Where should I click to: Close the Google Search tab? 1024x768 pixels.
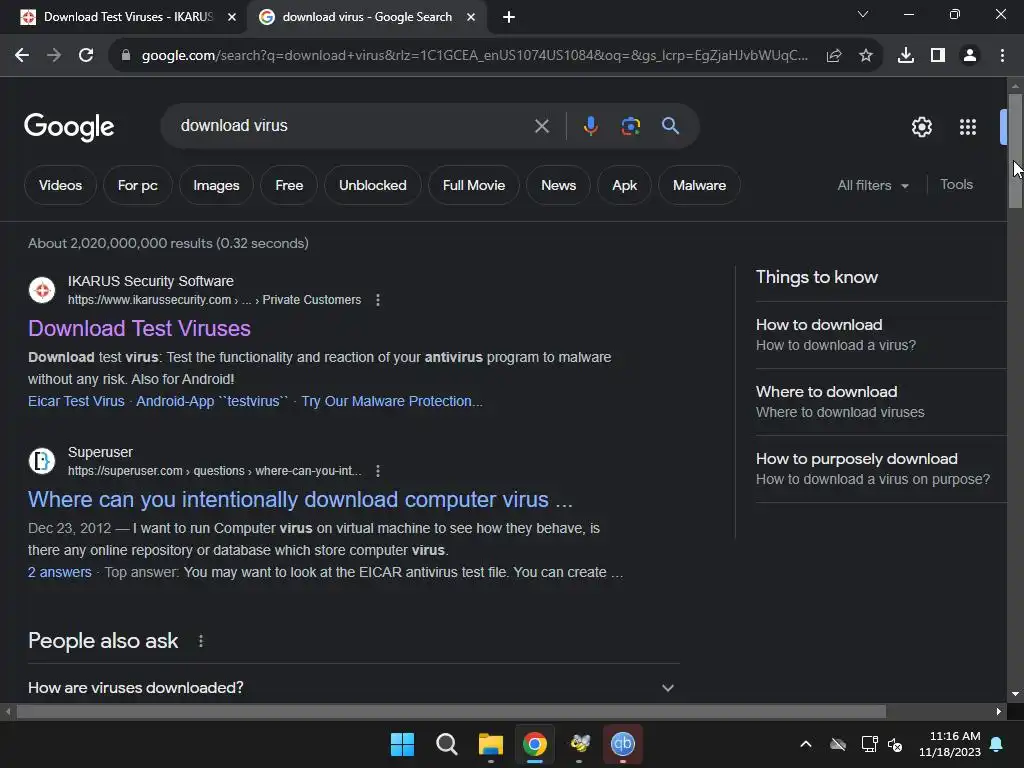tap(471, 17)
